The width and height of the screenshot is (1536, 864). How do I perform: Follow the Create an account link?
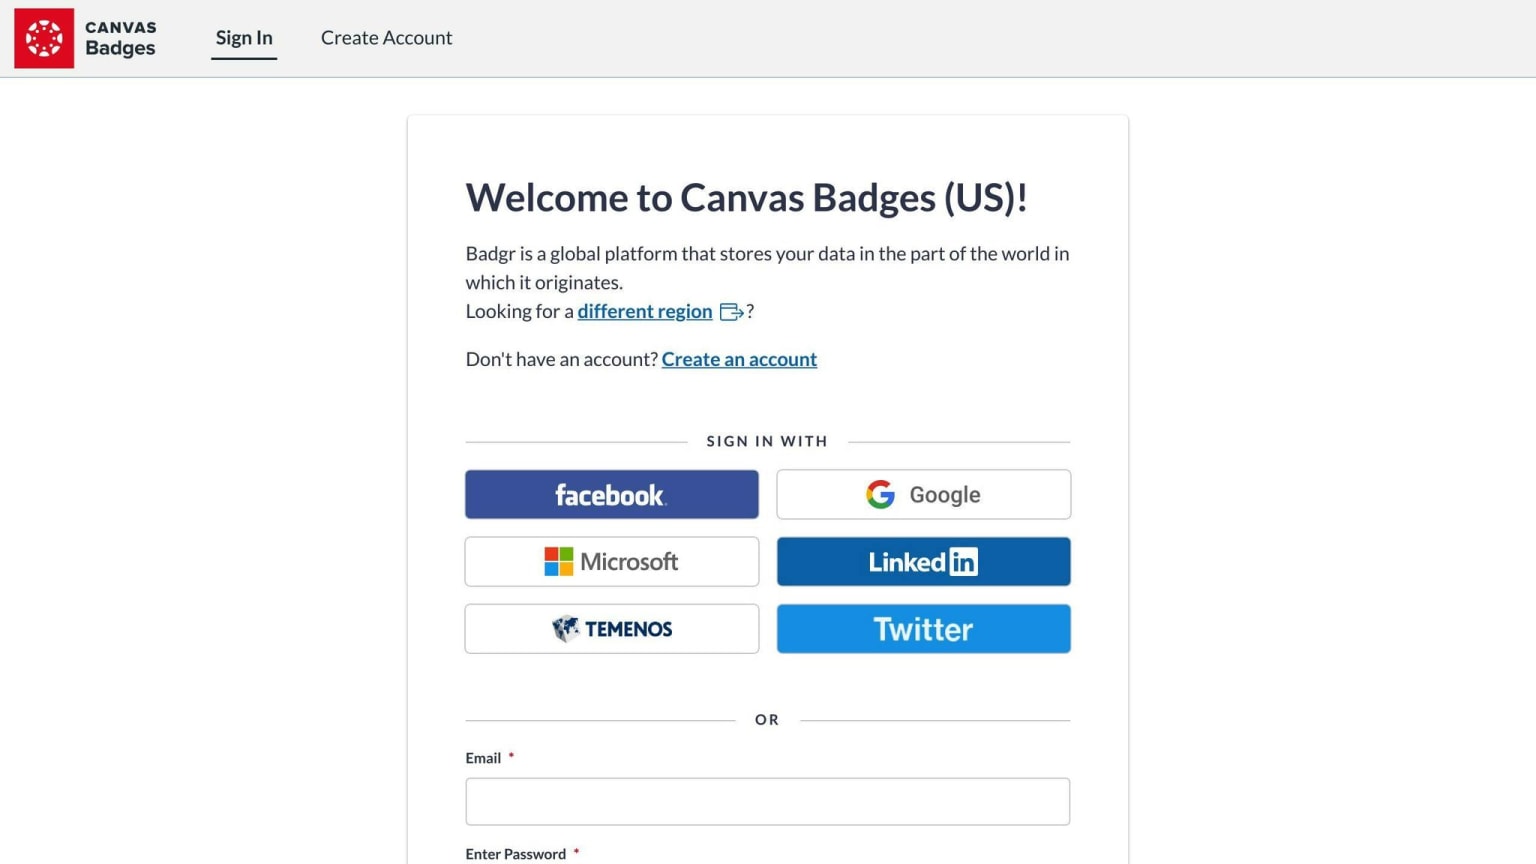pyautogui.click(x=739, y=359)
